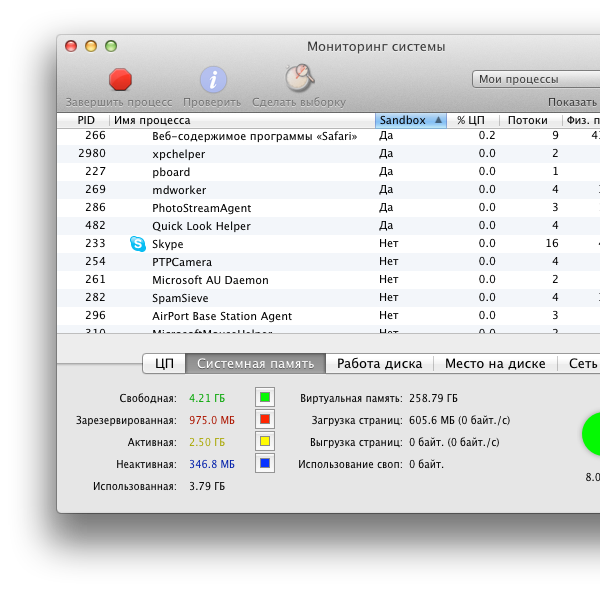This screenshot has height=592, width=600.
Task: Sort by the Потоки column header
Action: tap(531, 120)
